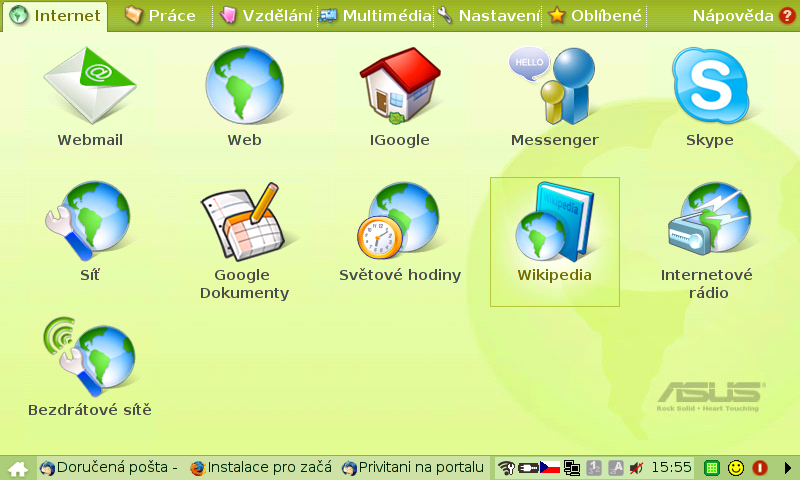800x480 pixels.
Task: Click the muted speaker volume icon
Action: click(x=636, y=468)
